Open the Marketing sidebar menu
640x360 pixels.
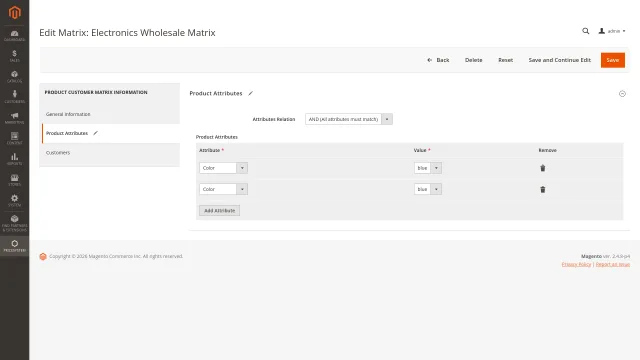(14, 118)
